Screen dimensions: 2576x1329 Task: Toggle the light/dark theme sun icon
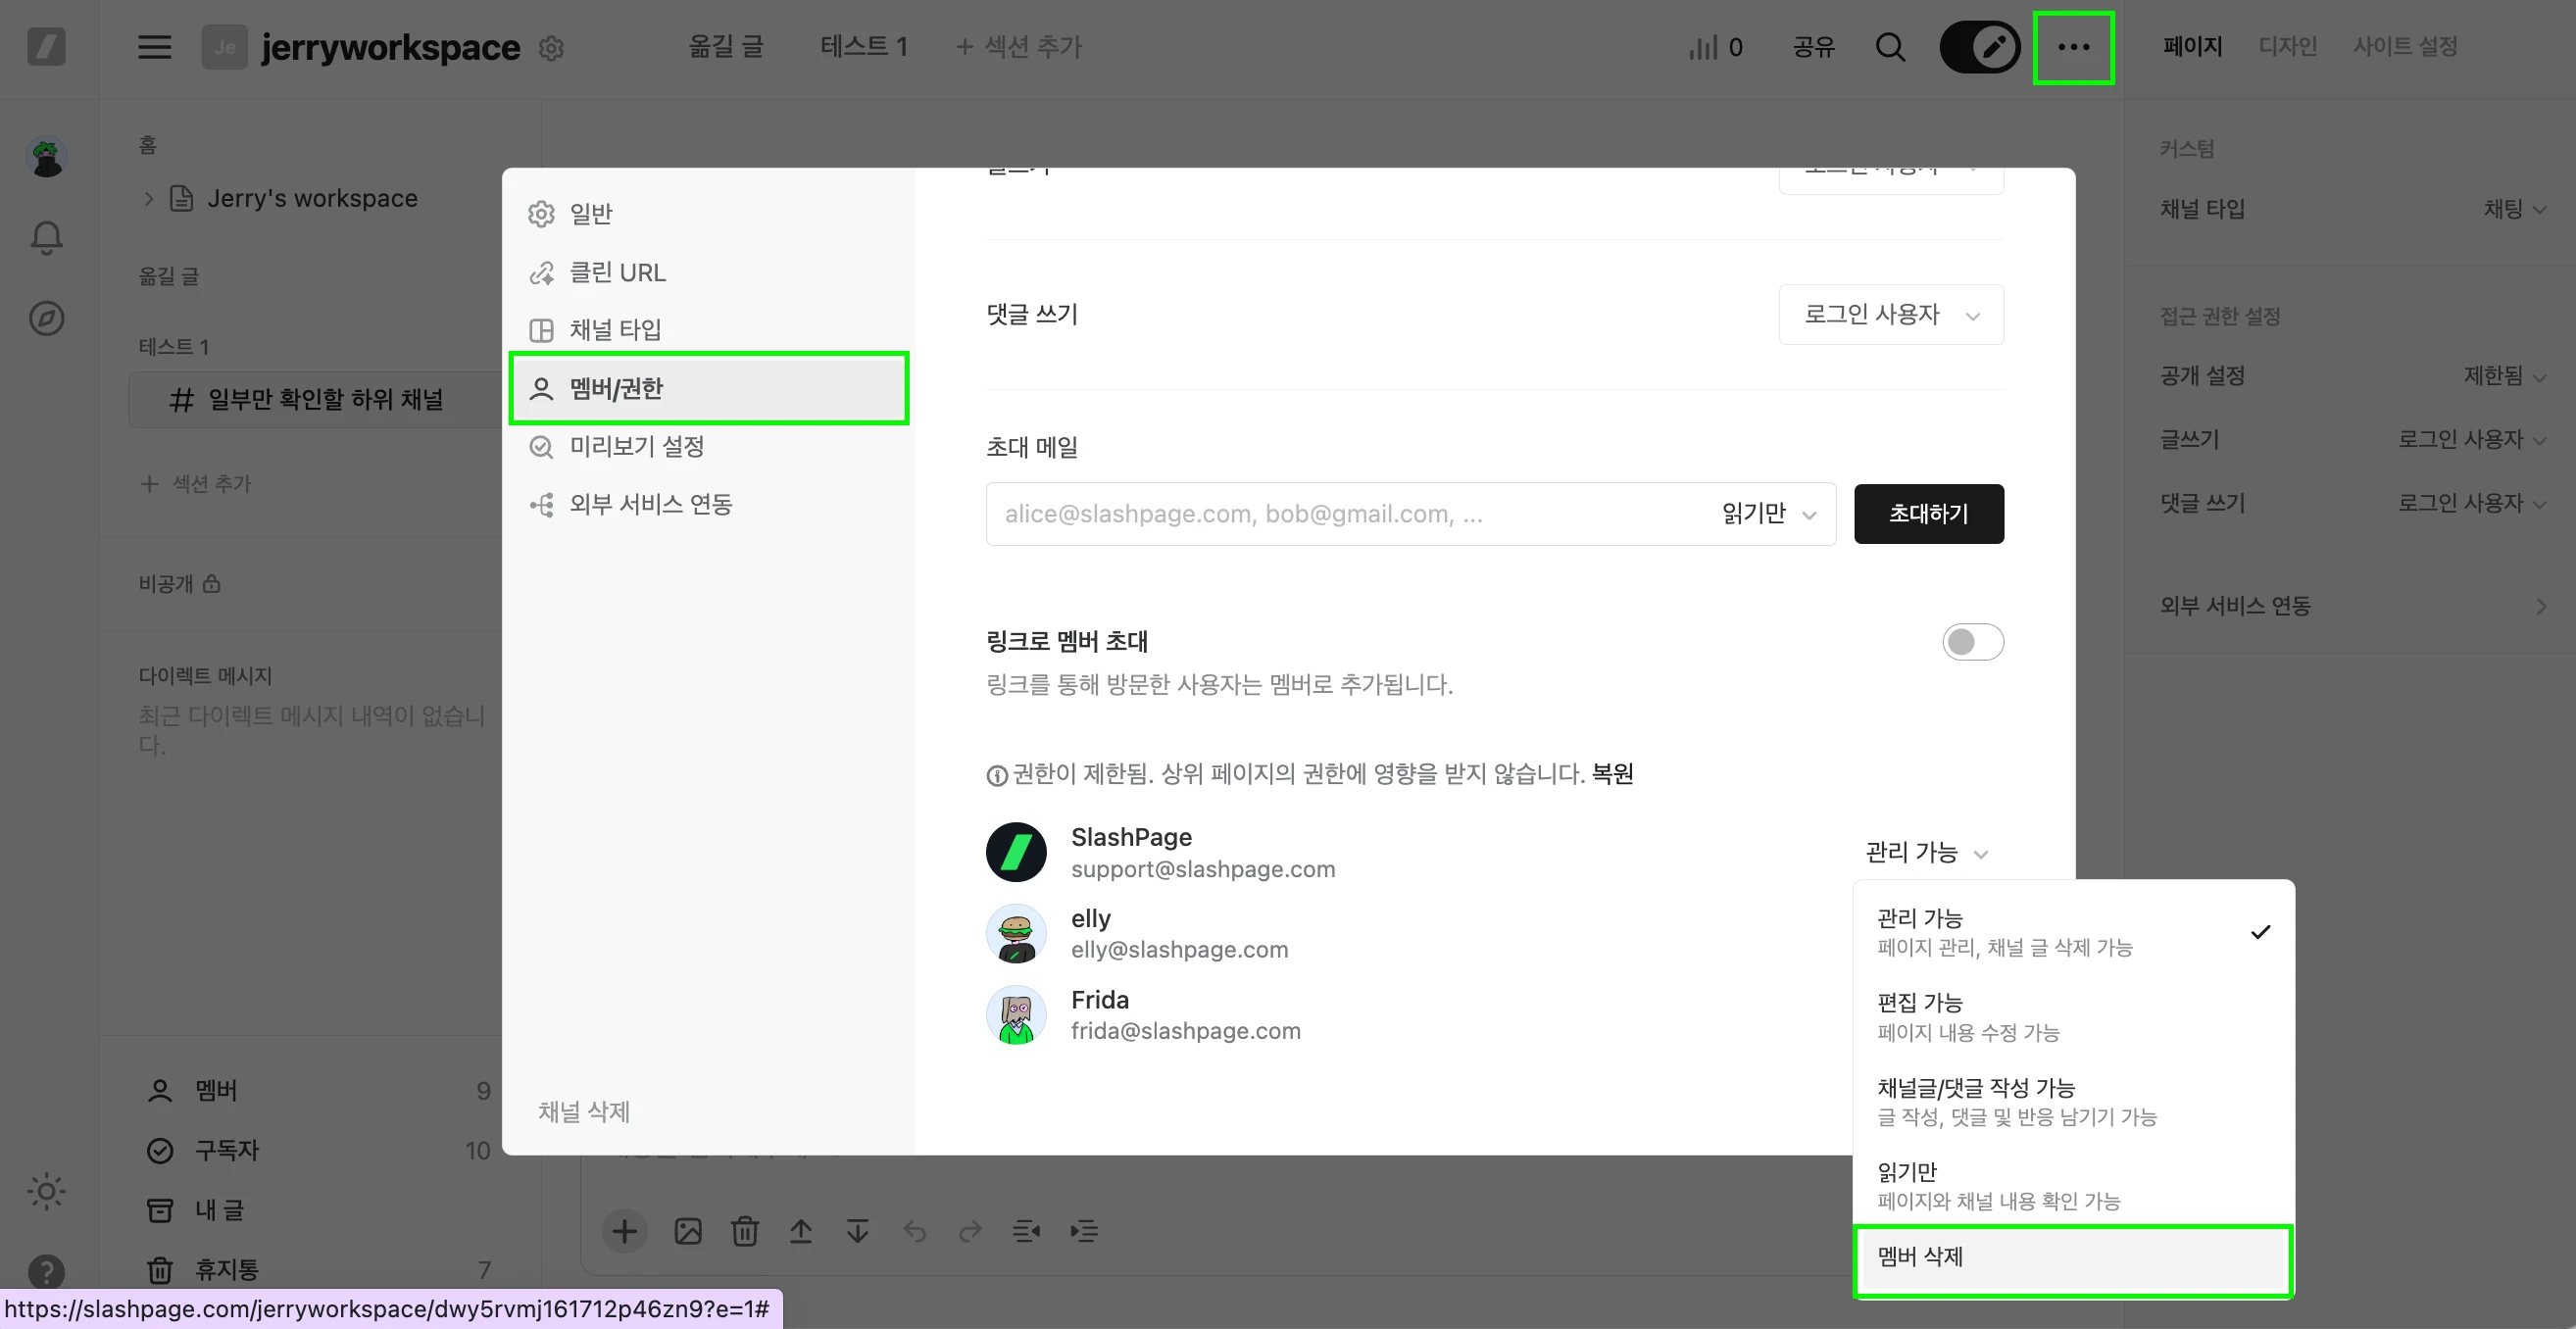coord(46,1191)
